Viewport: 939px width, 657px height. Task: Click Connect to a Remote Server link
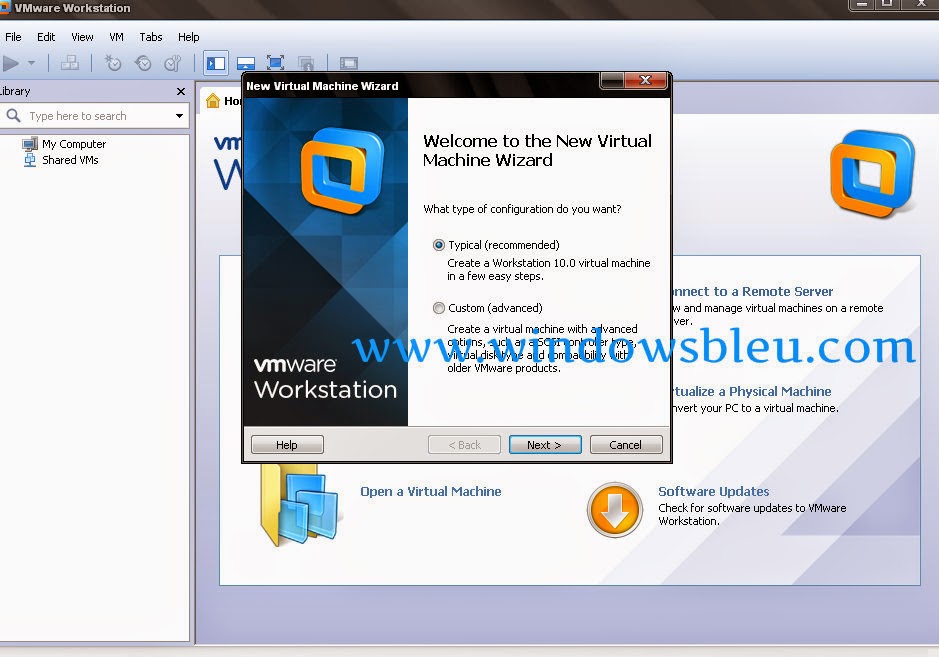point(753,291)
